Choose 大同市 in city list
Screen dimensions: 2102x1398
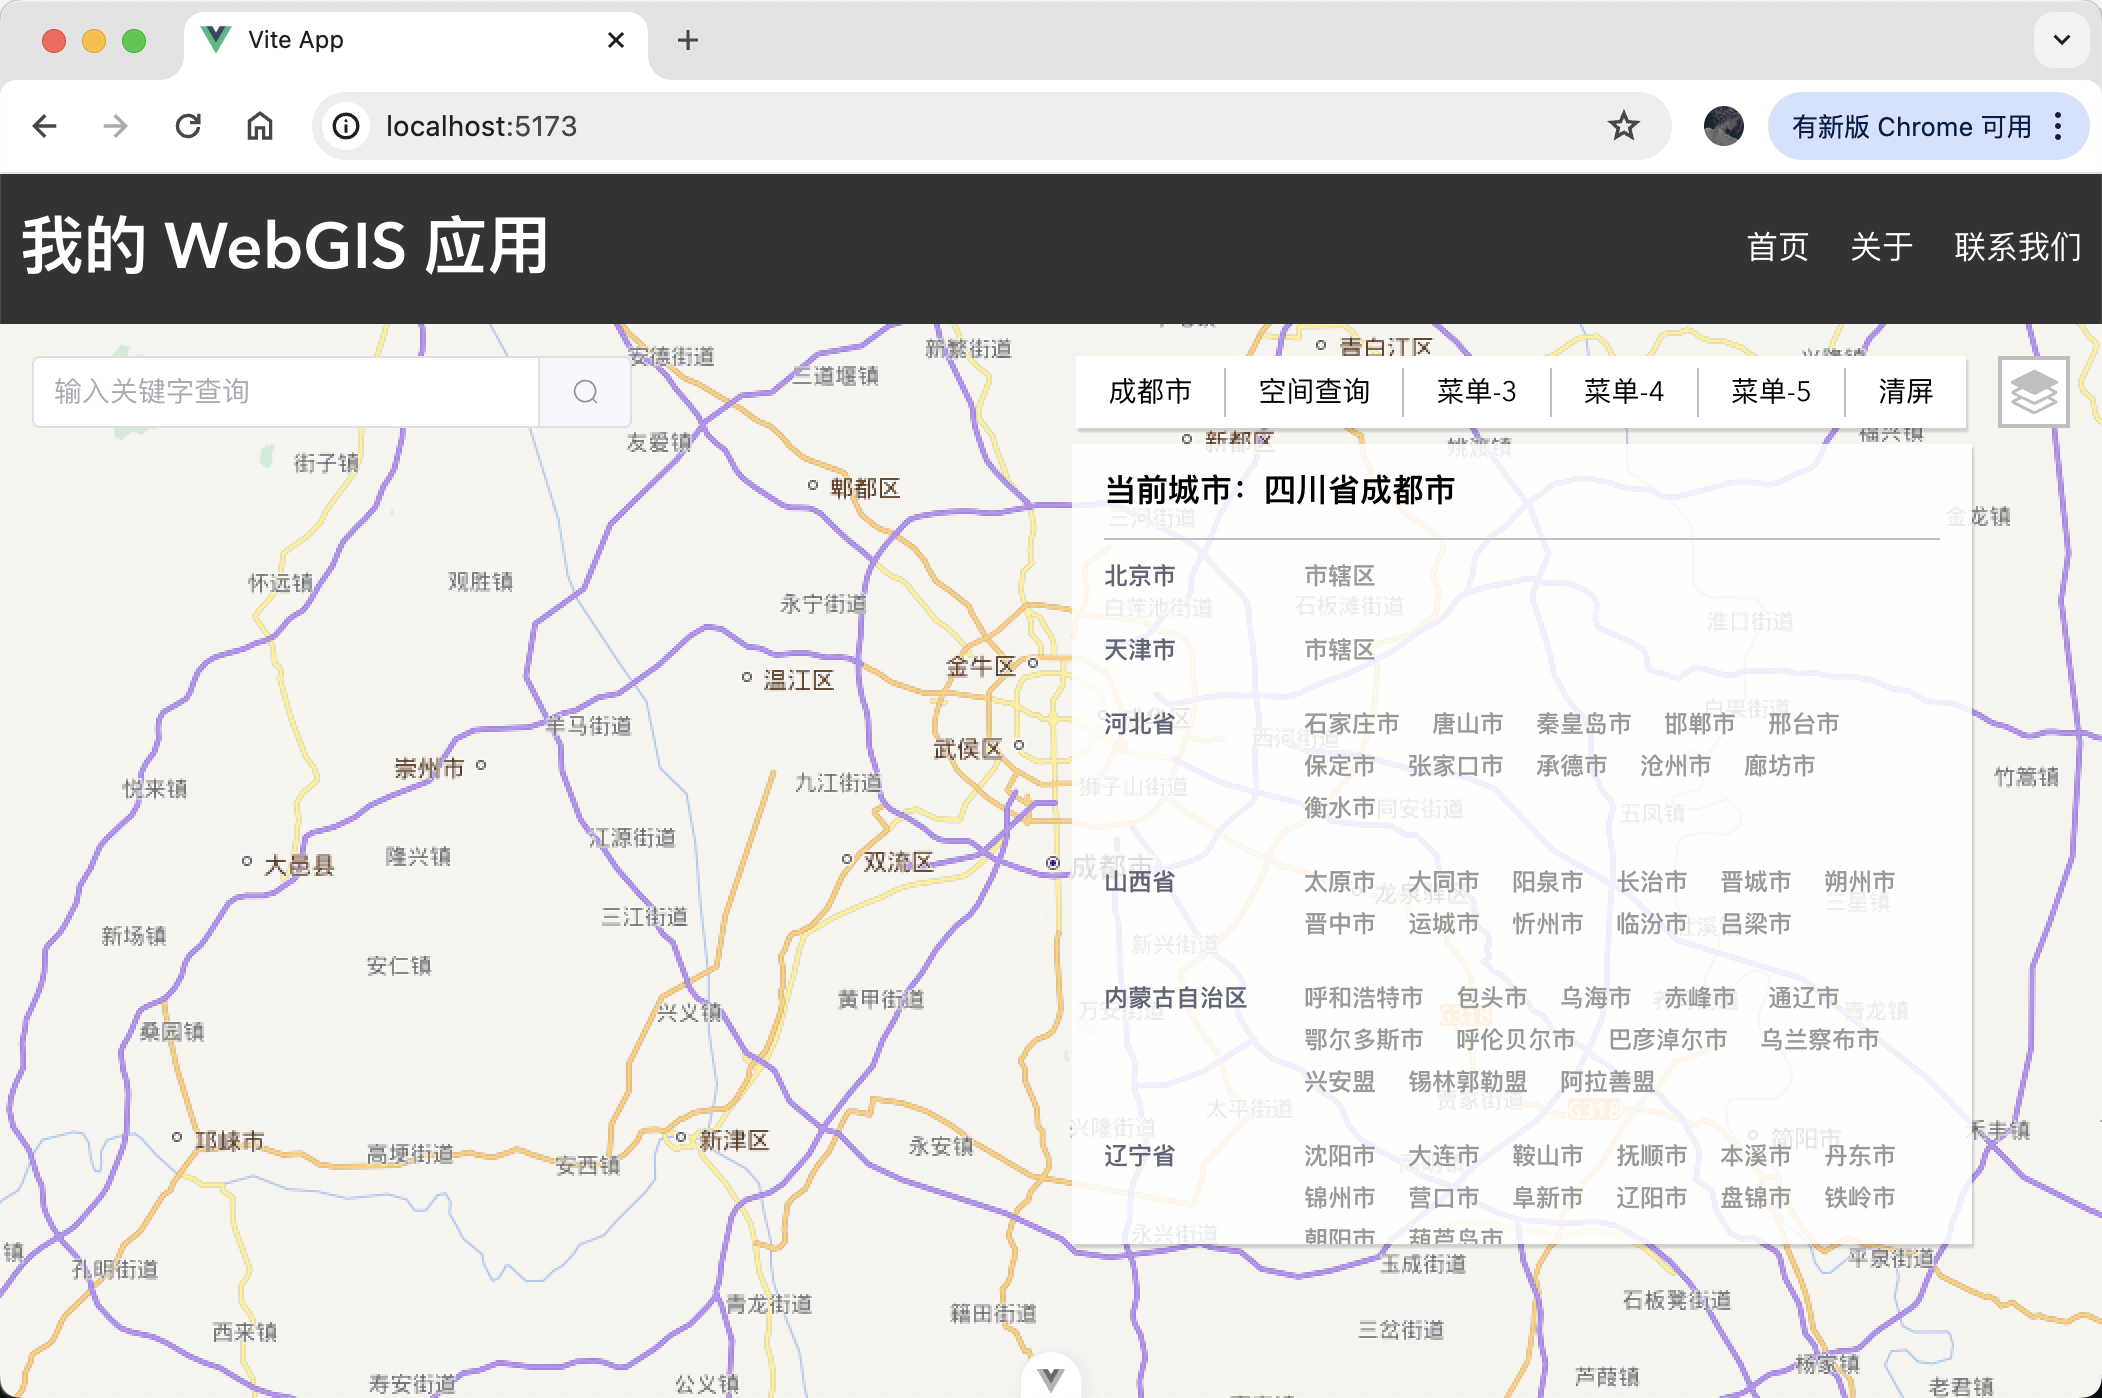point(1443,882)
